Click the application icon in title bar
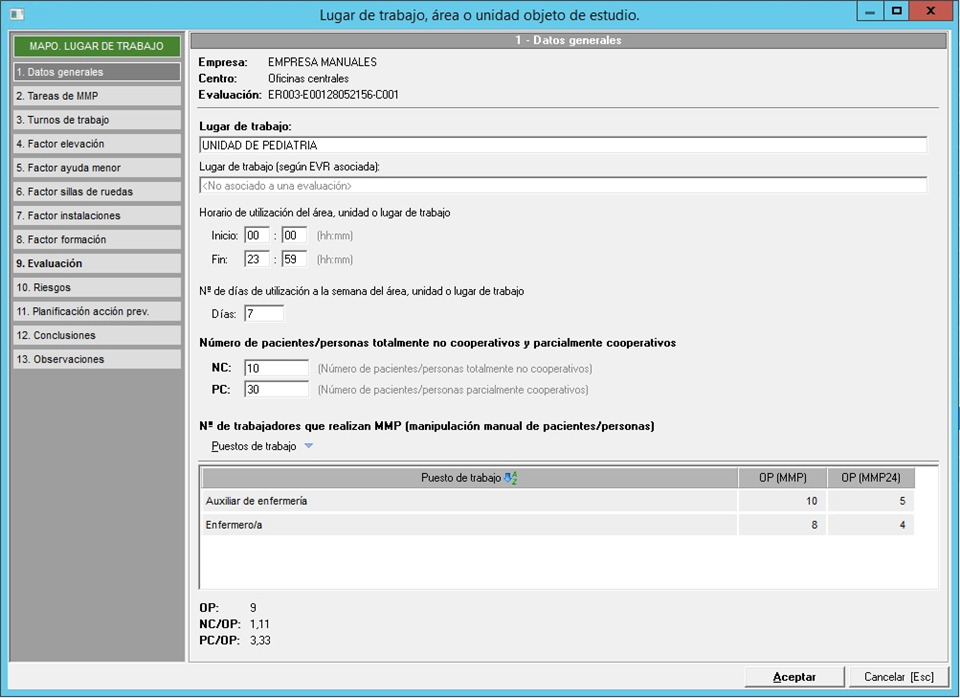Screen dimensions: 960x698 pyautogui.click(x=15, y=15)
